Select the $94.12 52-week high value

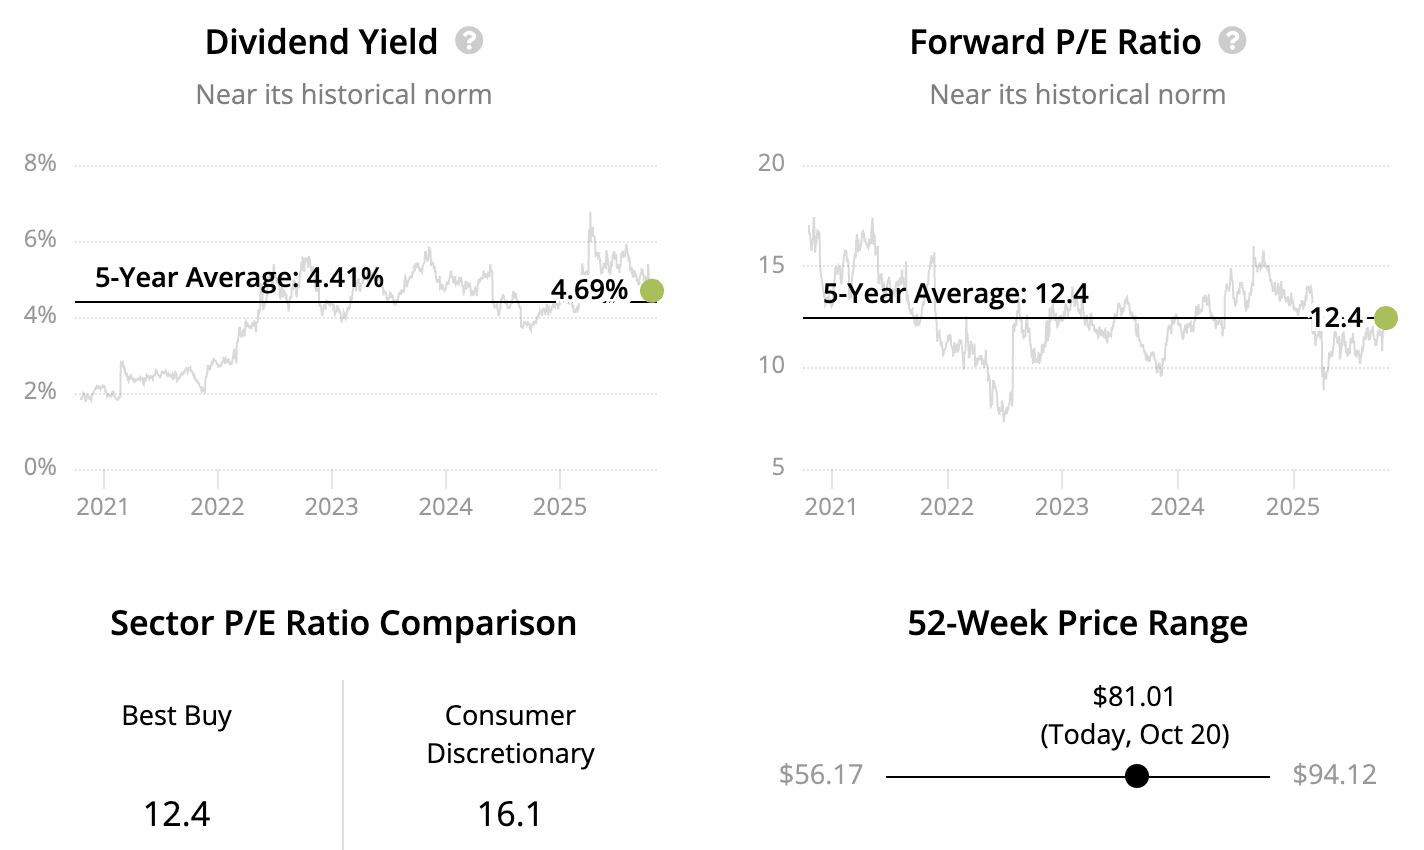(x=1334, y=775)
